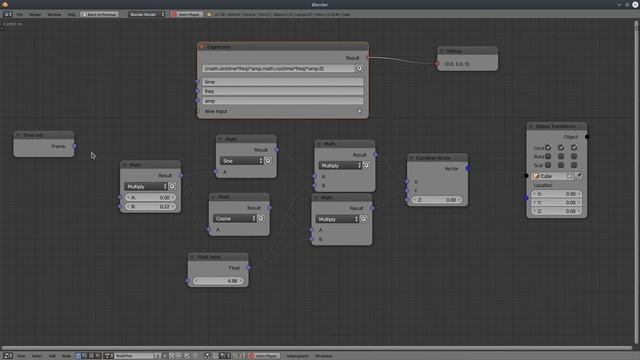Open View menu in bottom bar
The image size is (640, 360).
pyautogui.click(x=21, y=356)
